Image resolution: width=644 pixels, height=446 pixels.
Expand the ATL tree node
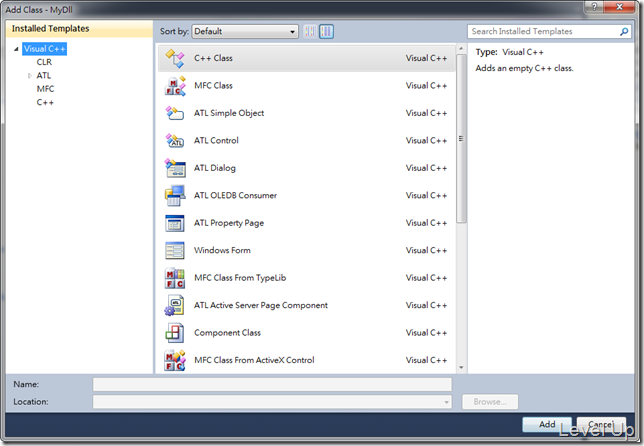[30, 76]
